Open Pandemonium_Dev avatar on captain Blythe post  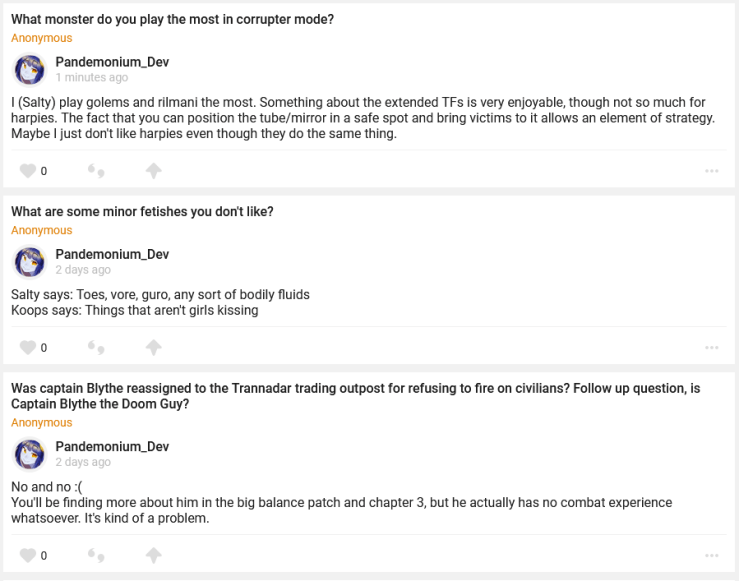click(x=30, y=454)
